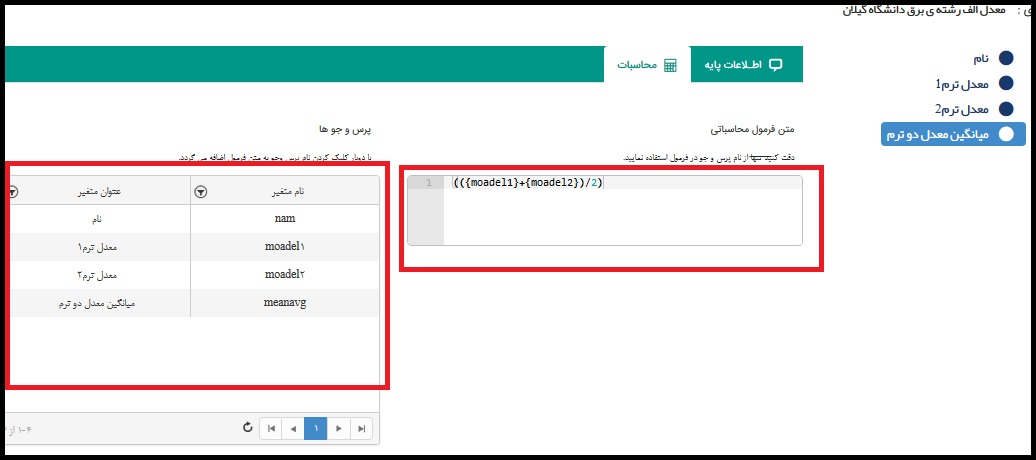Viewport: 1036px width, 460px height.
Task: Click the monitor icon on the اطلاعات پایه tab
Action: [775, 65]
